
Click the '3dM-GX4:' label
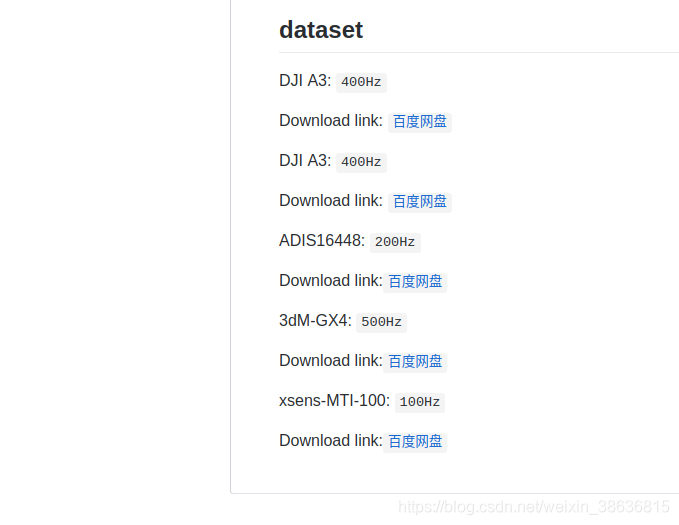(315, 321)
